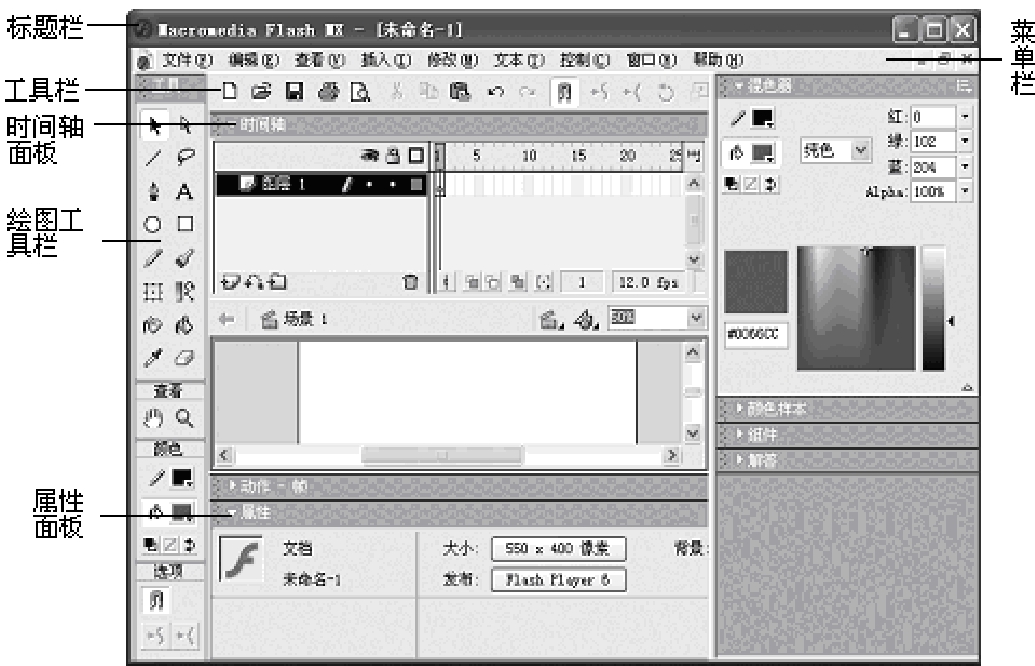Click the brightness slider in Color Mixer

click(934, 308)
